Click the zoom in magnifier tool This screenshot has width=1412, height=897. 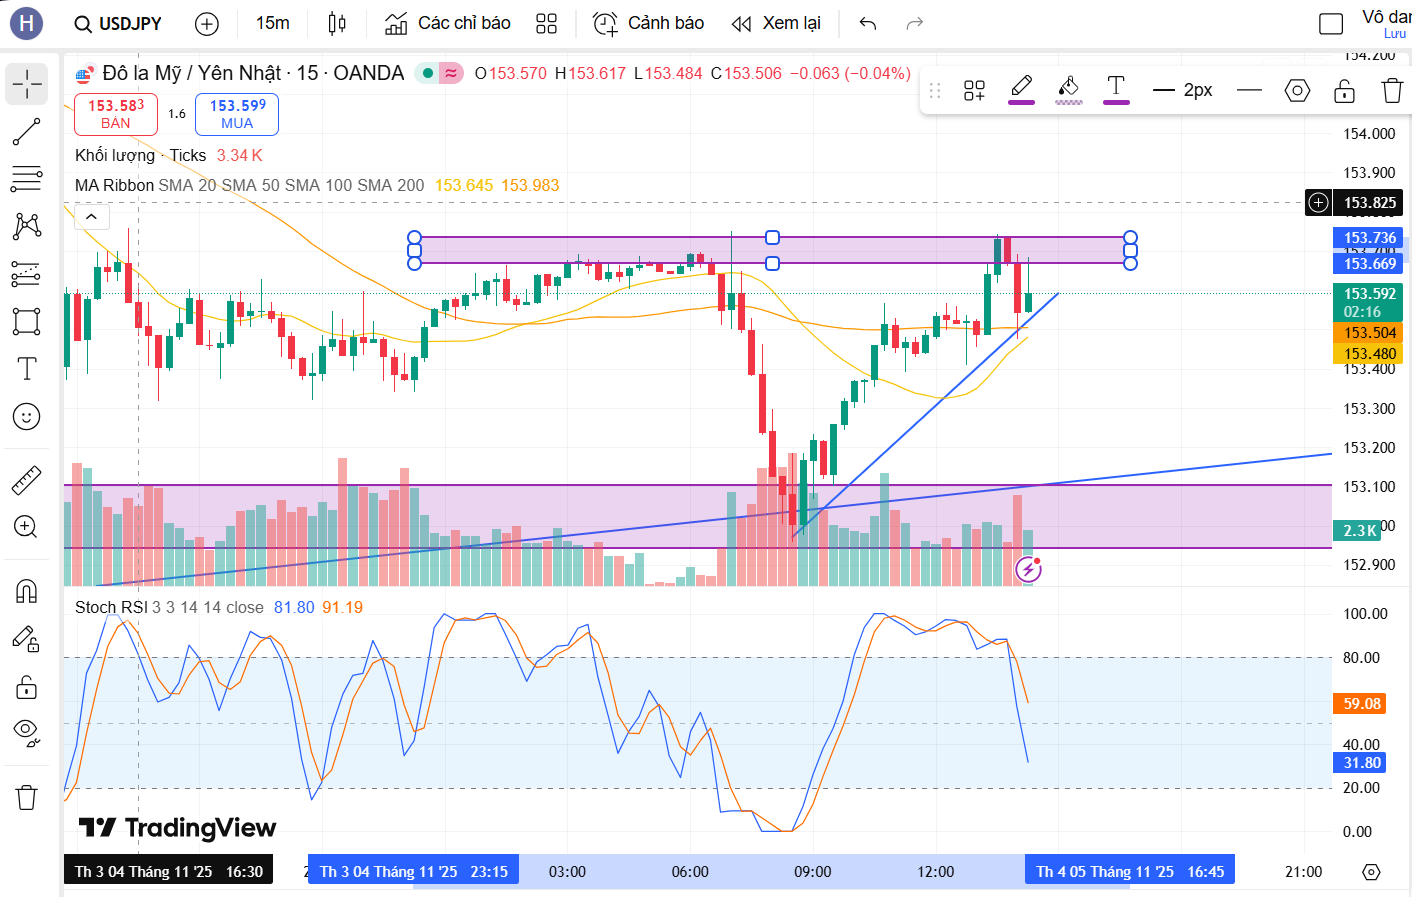coord(26,527)
